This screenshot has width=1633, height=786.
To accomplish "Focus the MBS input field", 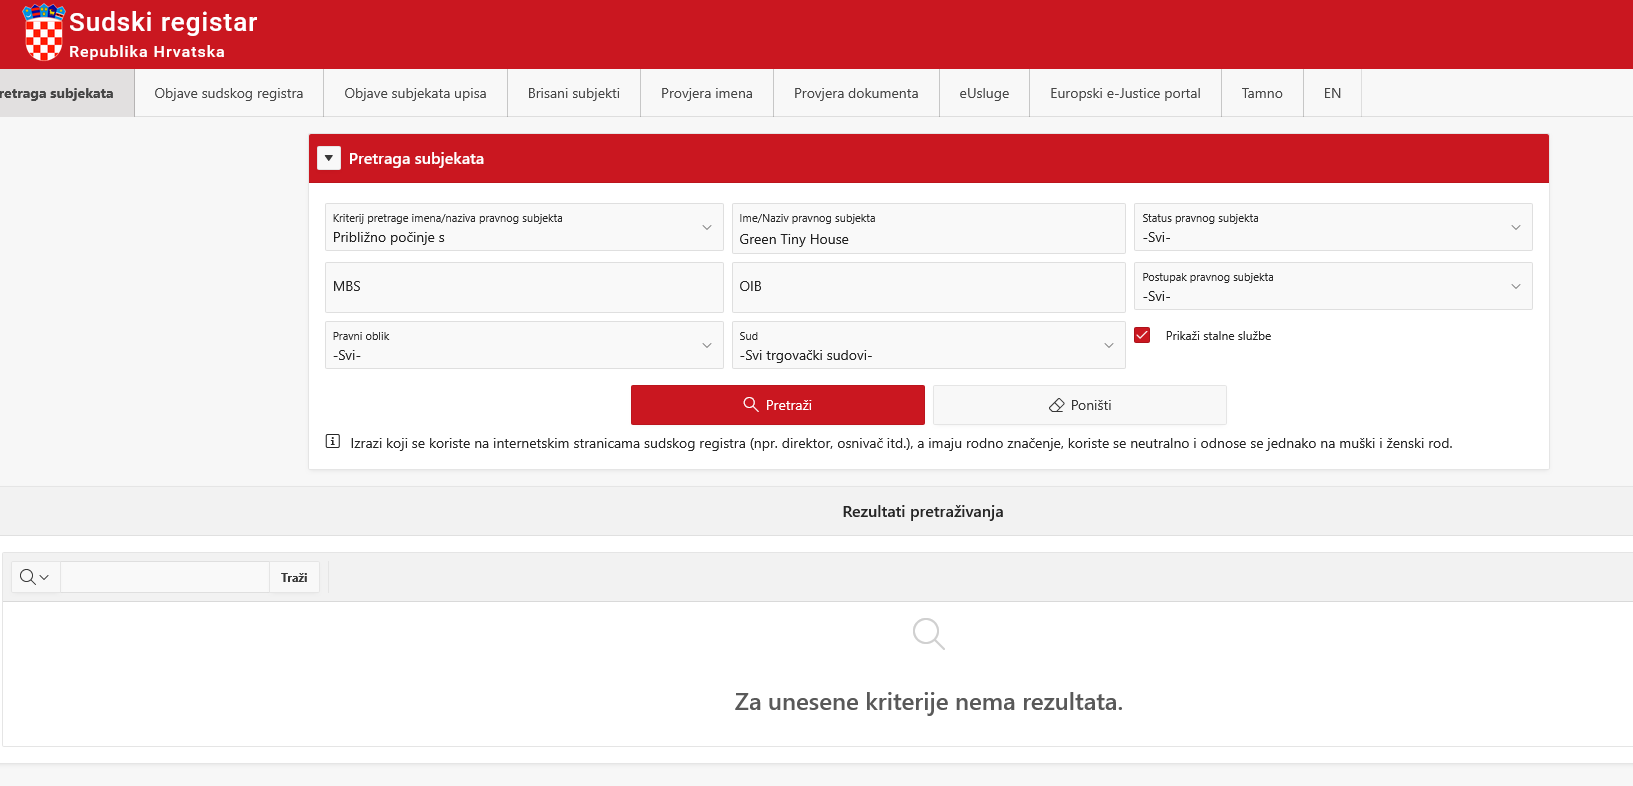I will tap(523, 287).
